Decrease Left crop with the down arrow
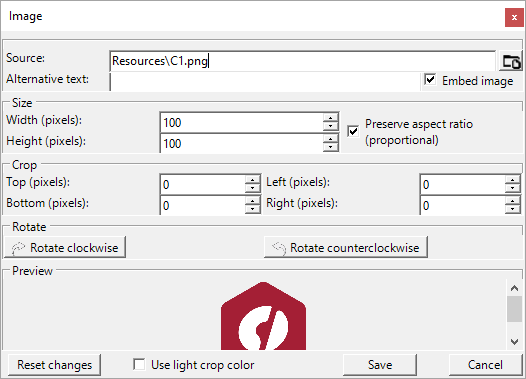The height and width of the screenshot is (379, 526). (x=512, y=188)
